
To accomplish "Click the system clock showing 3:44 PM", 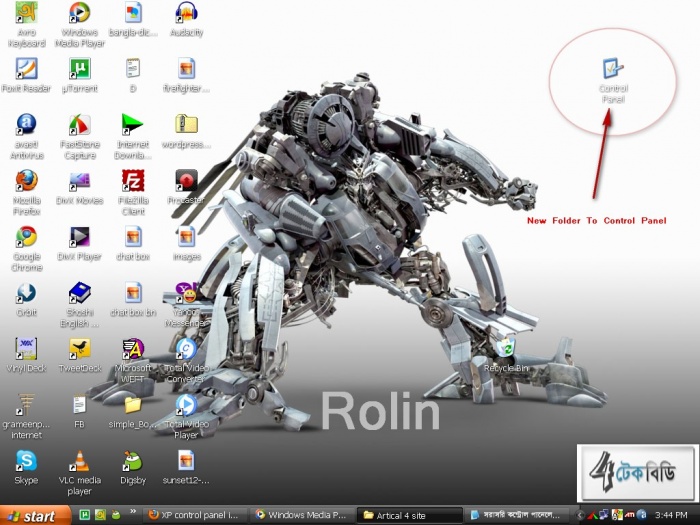I will pyautogui.click(x=671, y=515).
